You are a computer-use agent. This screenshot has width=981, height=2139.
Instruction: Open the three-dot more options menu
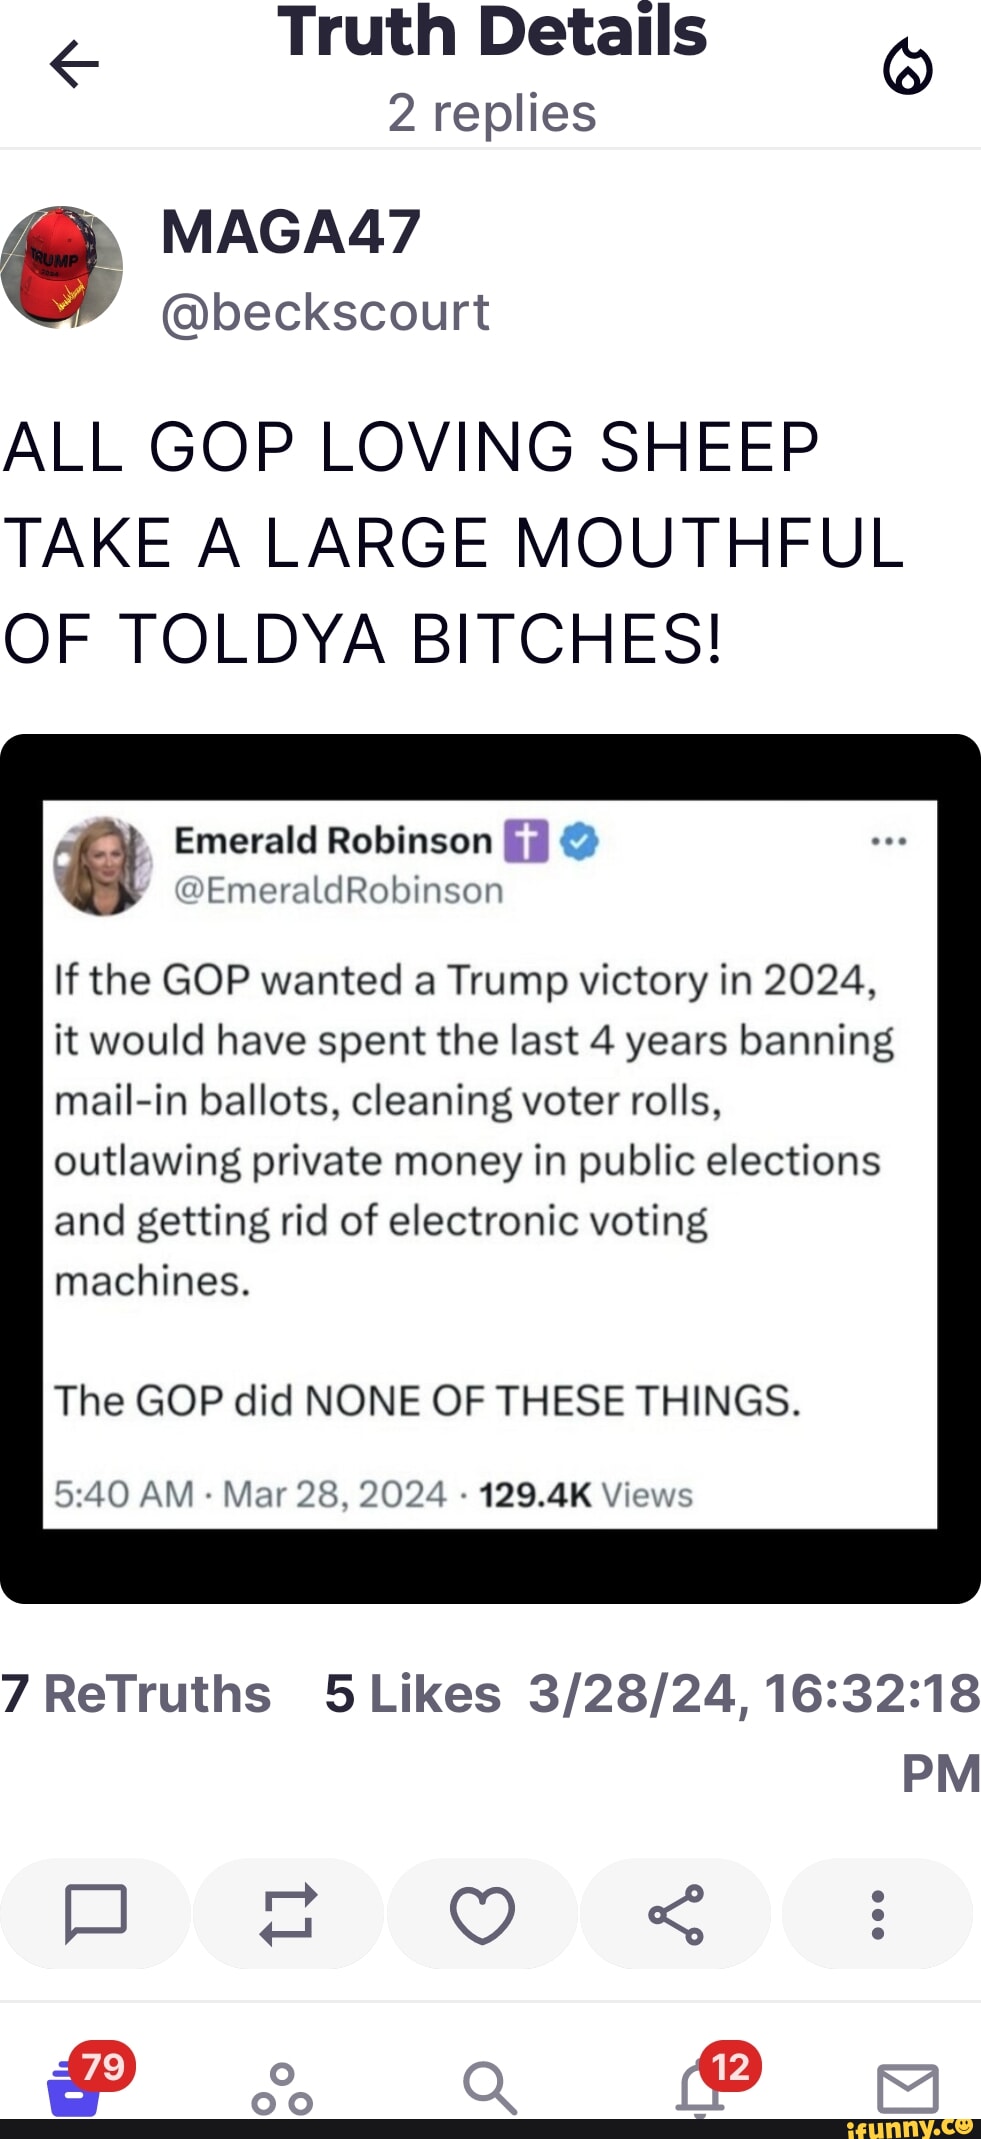click(877, 1913)
